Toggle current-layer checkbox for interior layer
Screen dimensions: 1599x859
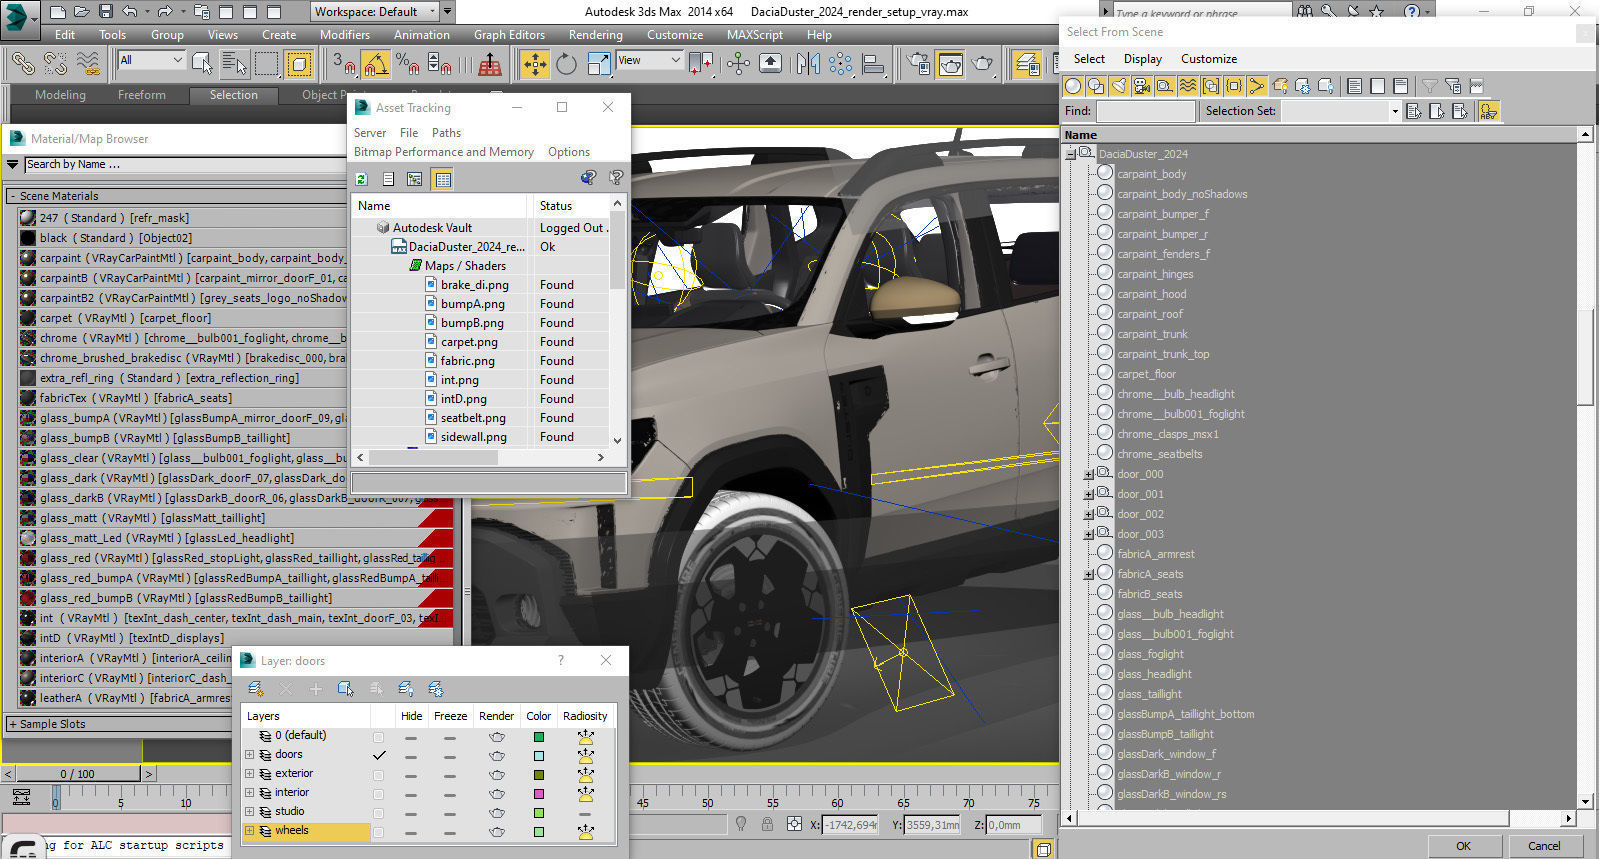pyautogui.click(x=378, y=793)
